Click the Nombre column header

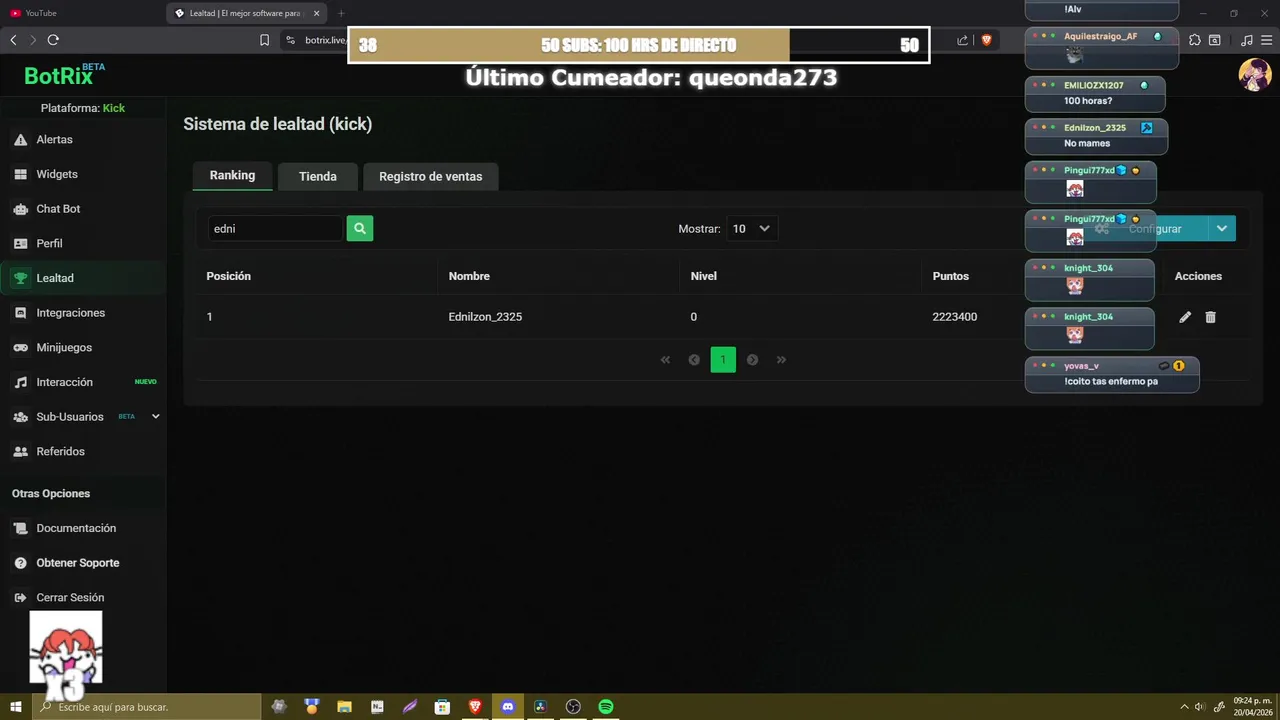coord(469,276)
